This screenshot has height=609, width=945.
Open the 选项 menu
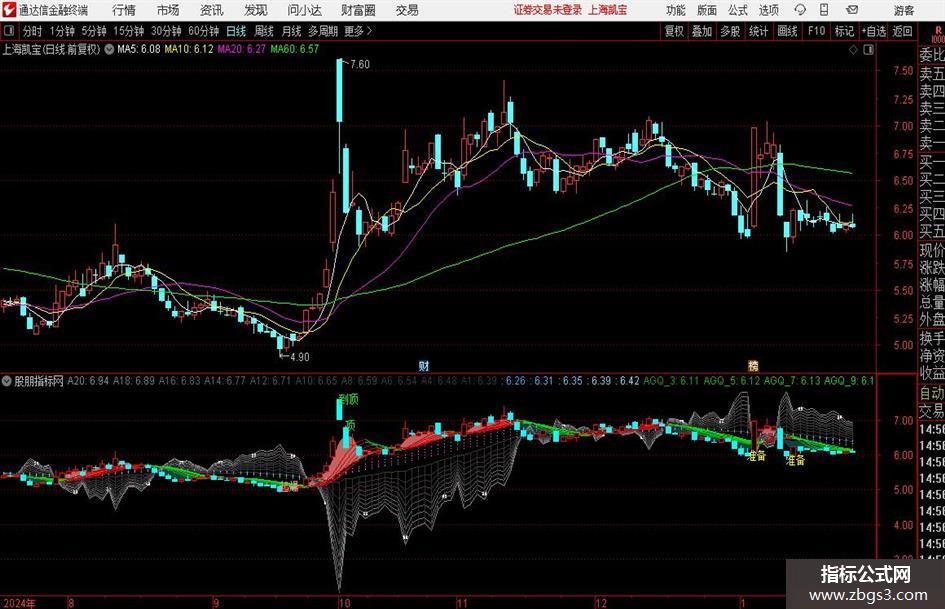[x=769, y=10]
